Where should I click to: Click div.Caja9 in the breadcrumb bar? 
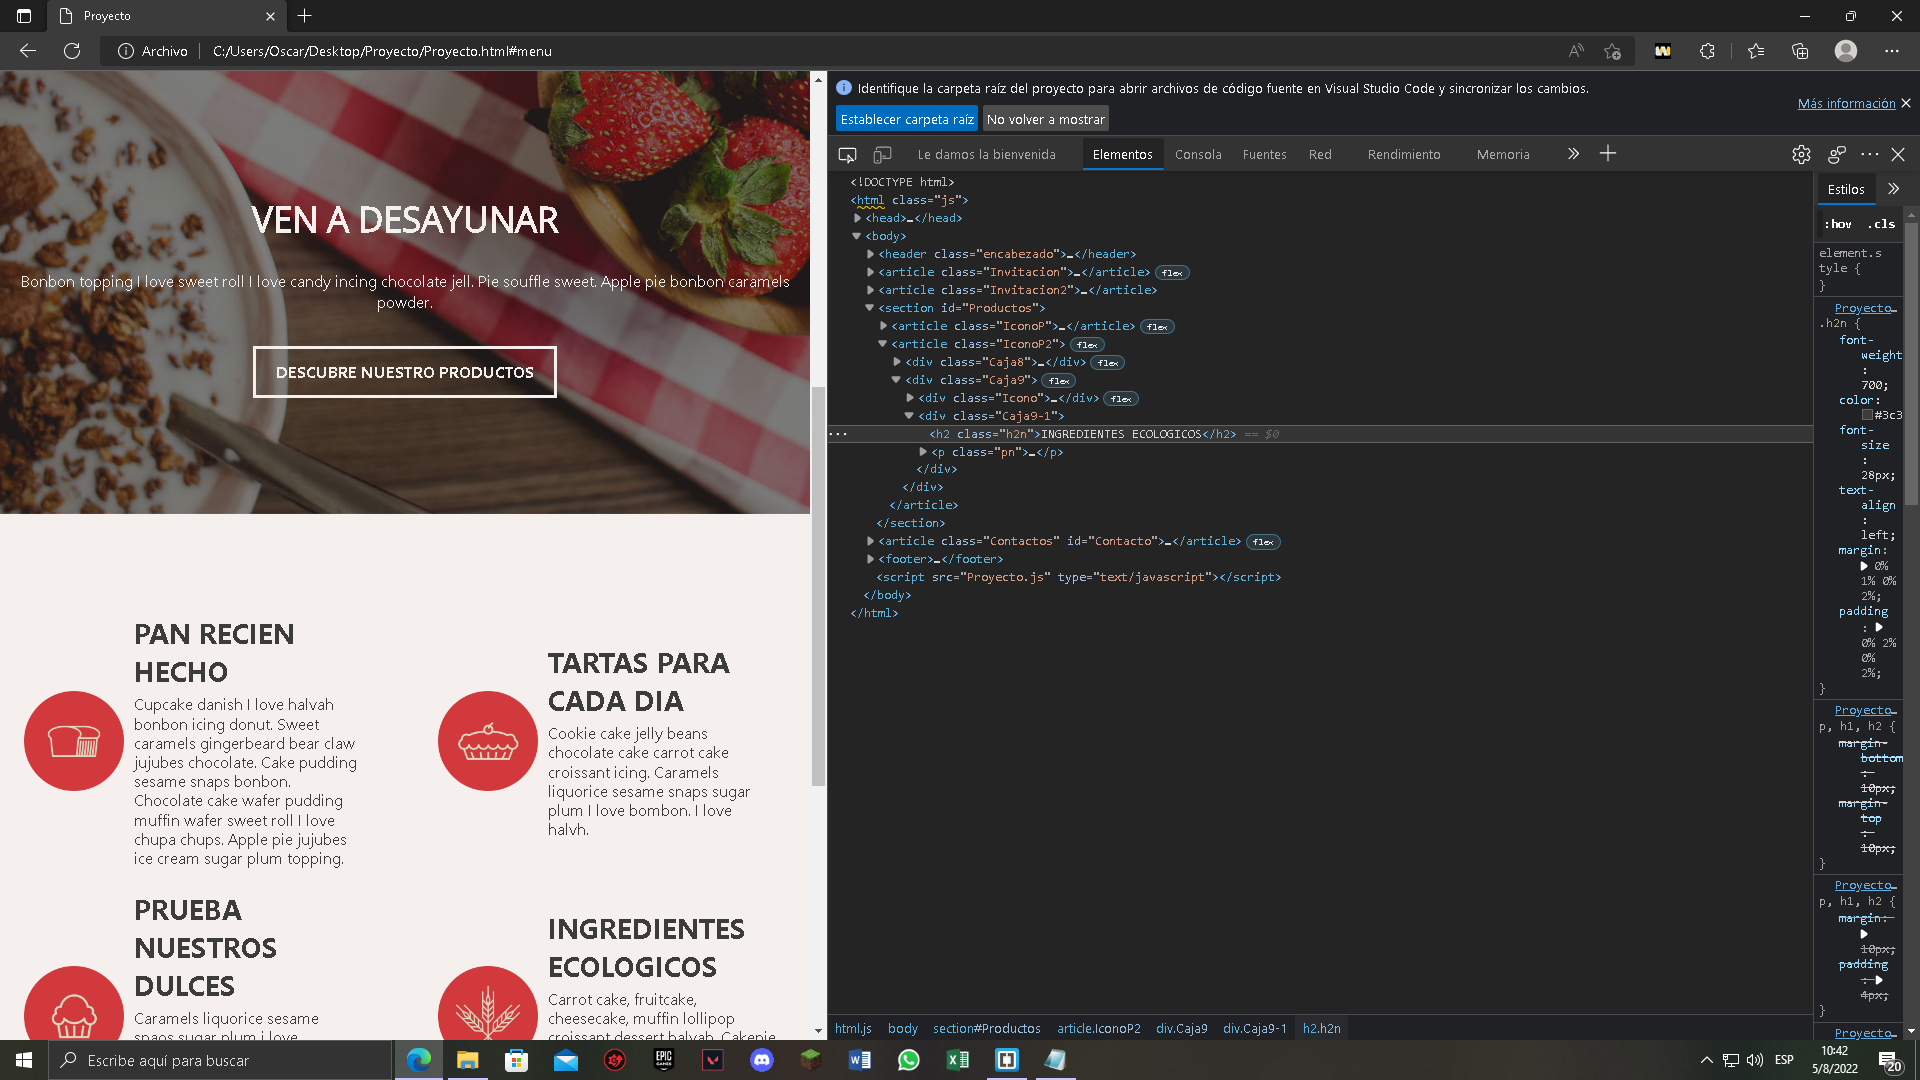[1181, 1028]
